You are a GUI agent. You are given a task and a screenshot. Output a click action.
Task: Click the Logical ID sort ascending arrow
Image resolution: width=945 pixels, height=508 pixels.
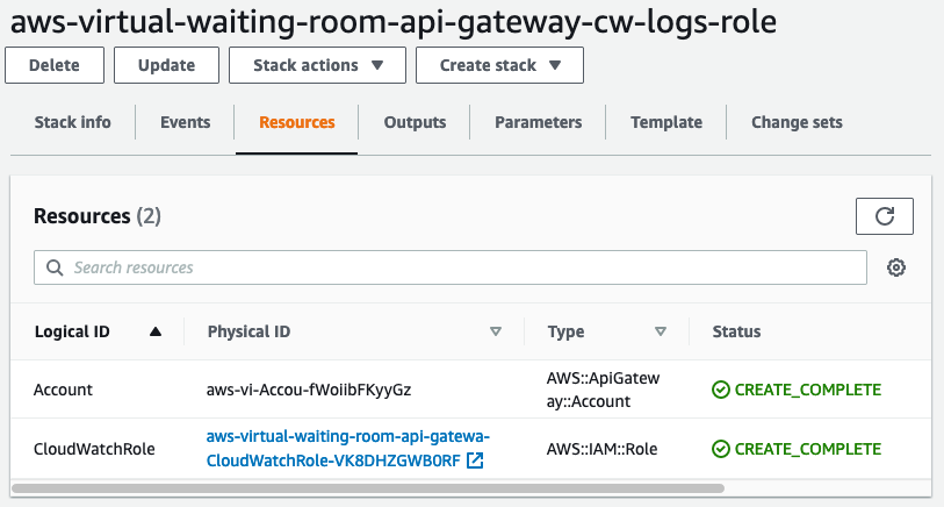pyautogui.click(x=155, y=332)
